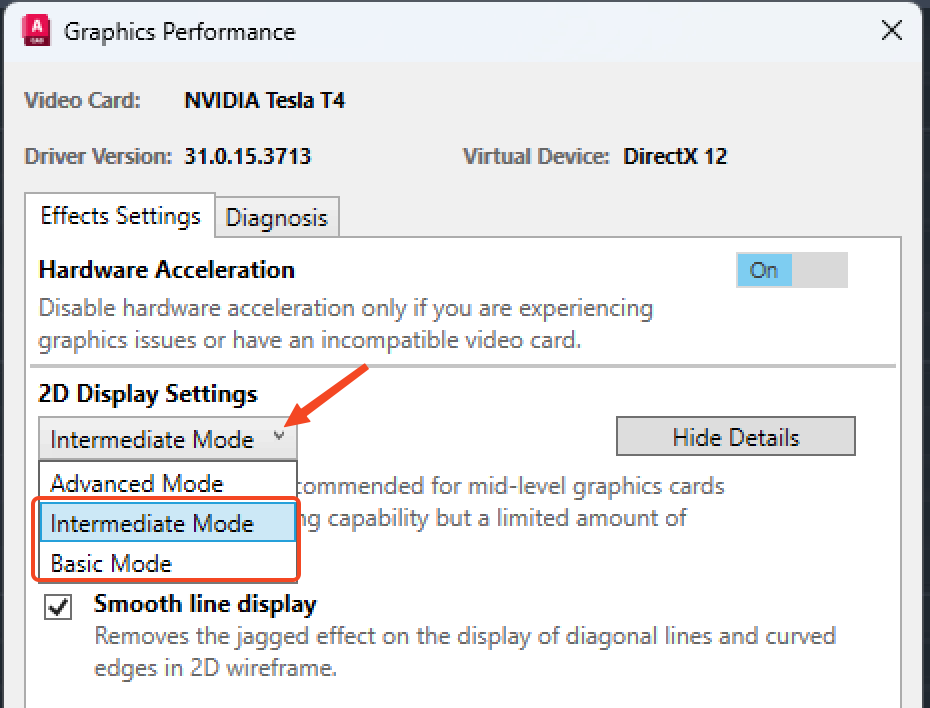Click the AutoCAD logo icon
Viewport: 930px width, 708px height.
36,30
